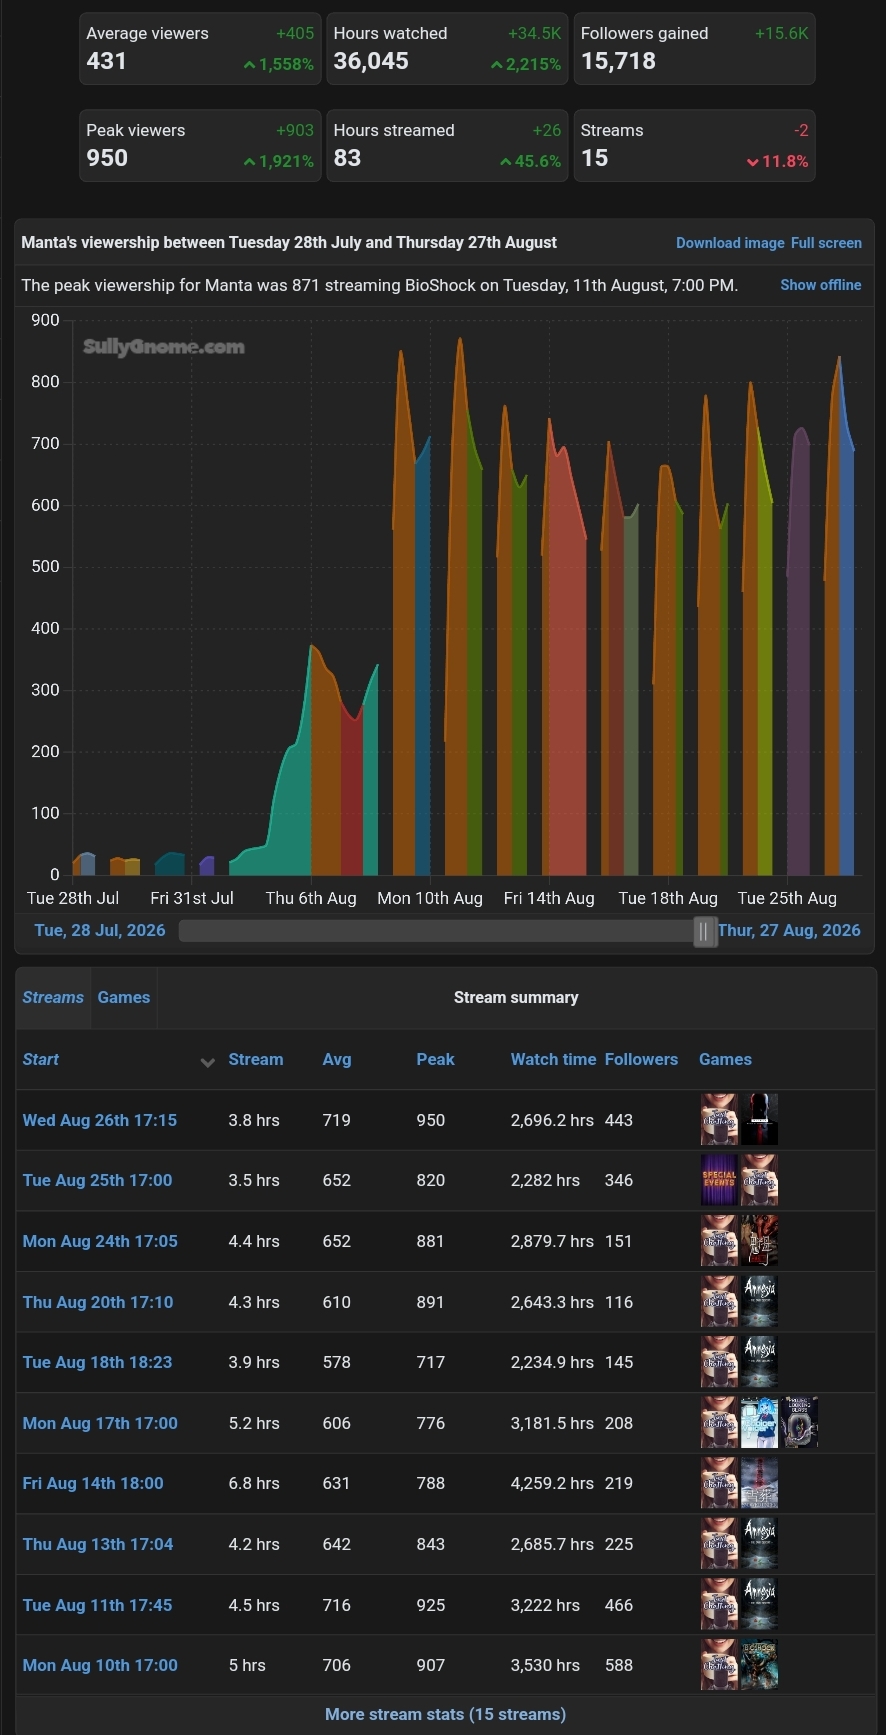Click the Streams count stat card
Image resolution: width=886 pixels, height=1735 pixels.
(x=694, y=146)
